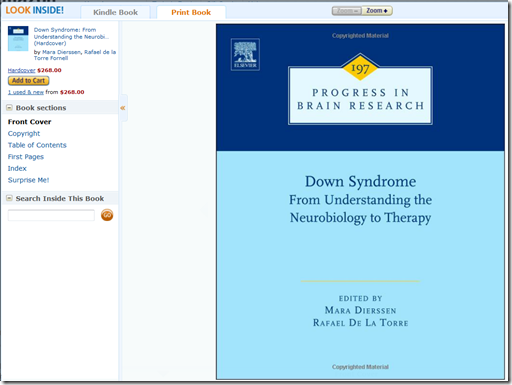Click the $268.00 used & new price
The image size is (512, 385).
(x=72, y=92)
